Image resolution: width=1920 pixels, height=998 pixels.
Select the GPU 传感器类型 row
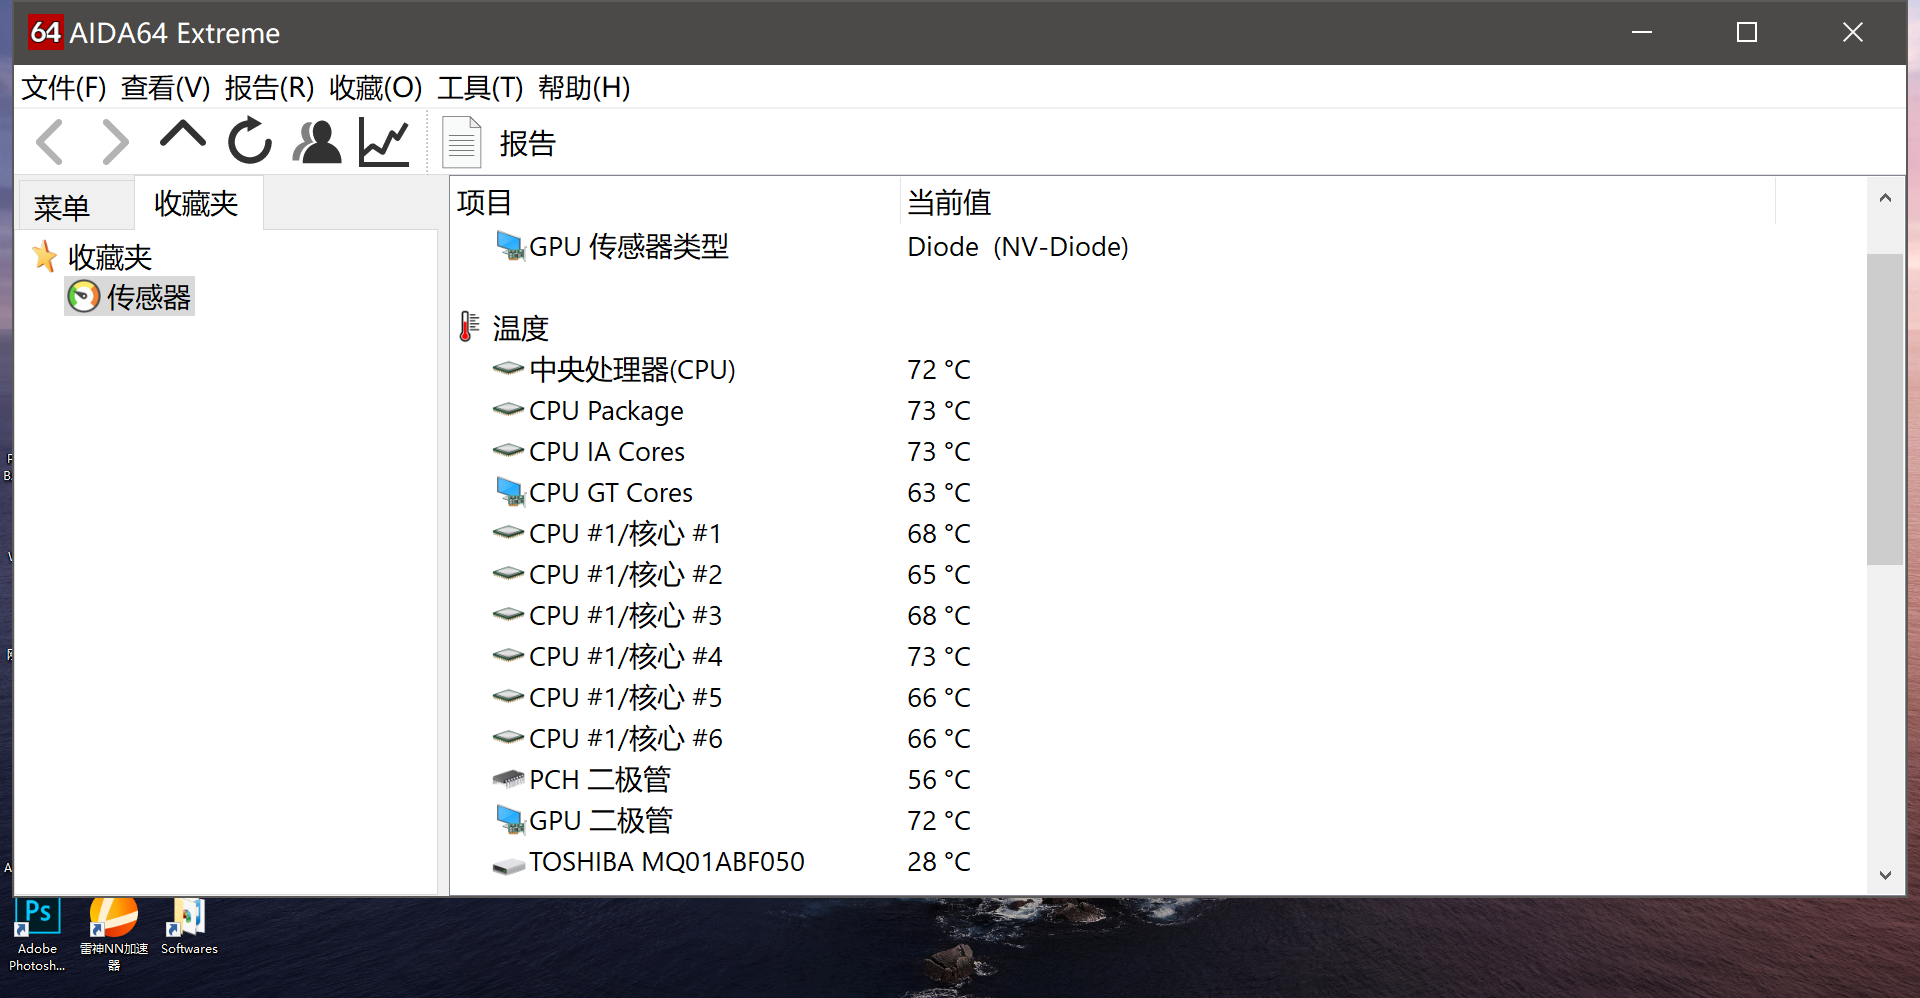[x=1158, y=246]
